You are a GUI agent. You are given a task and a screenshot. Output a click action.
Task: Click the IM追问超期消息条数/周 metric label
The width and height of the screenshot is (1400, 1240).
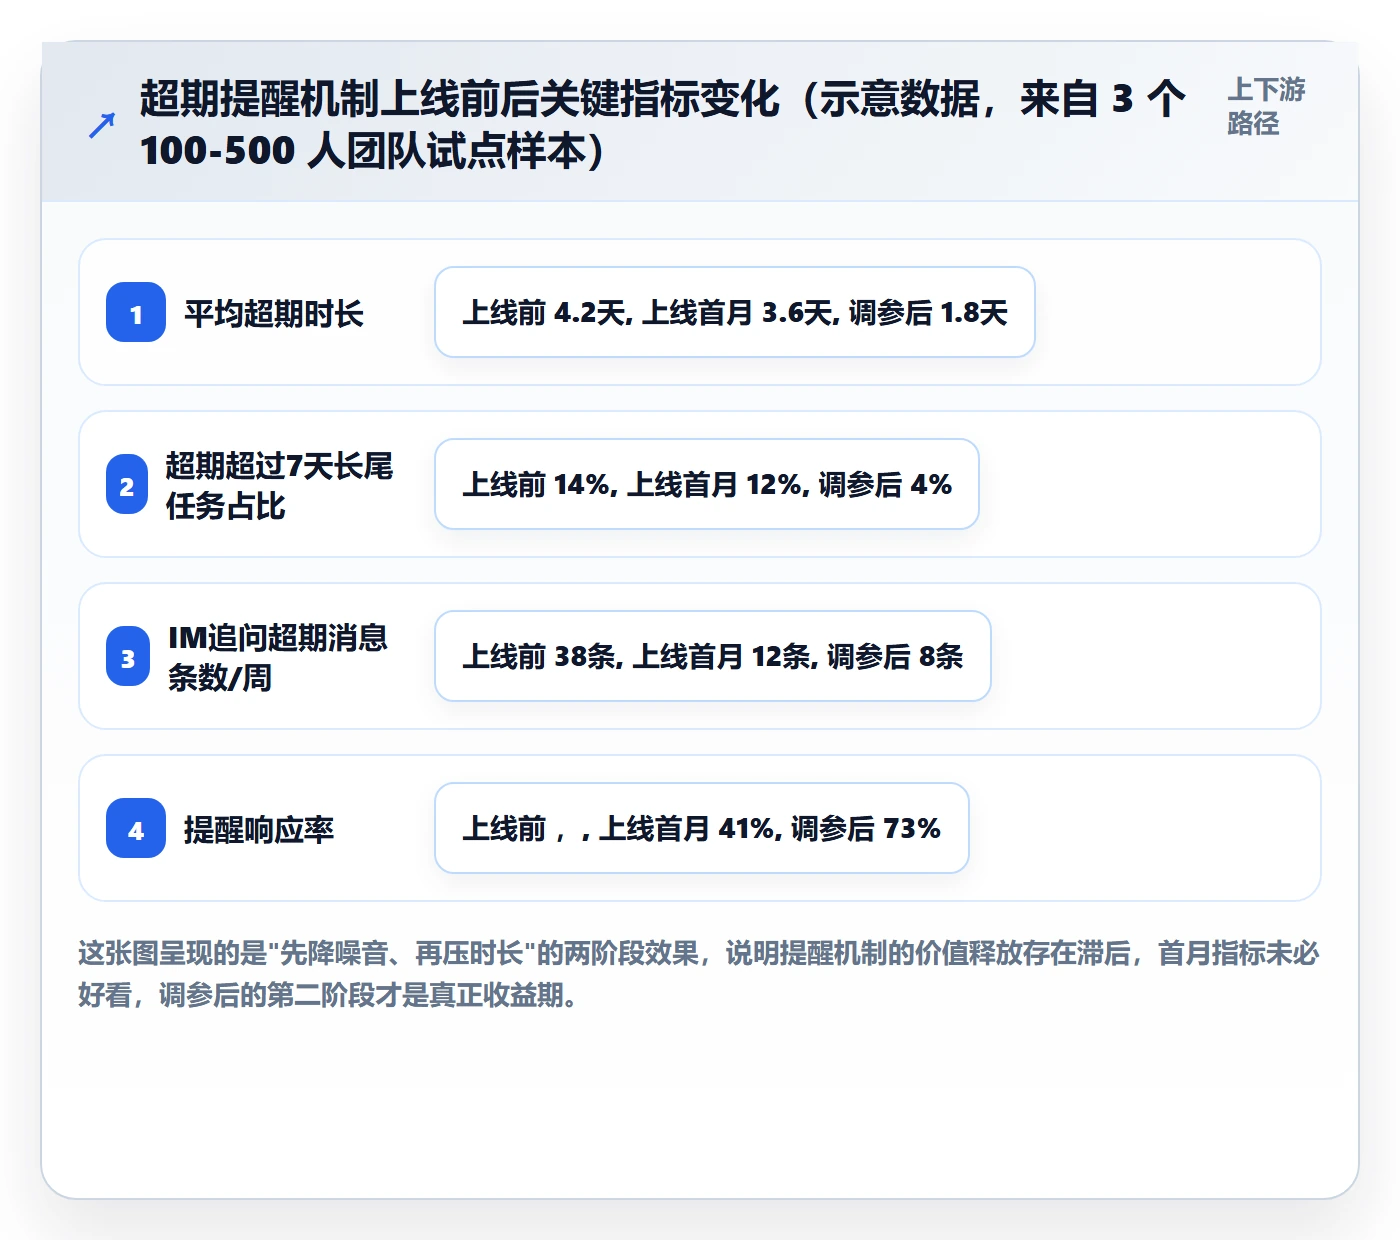pos(278,657)
